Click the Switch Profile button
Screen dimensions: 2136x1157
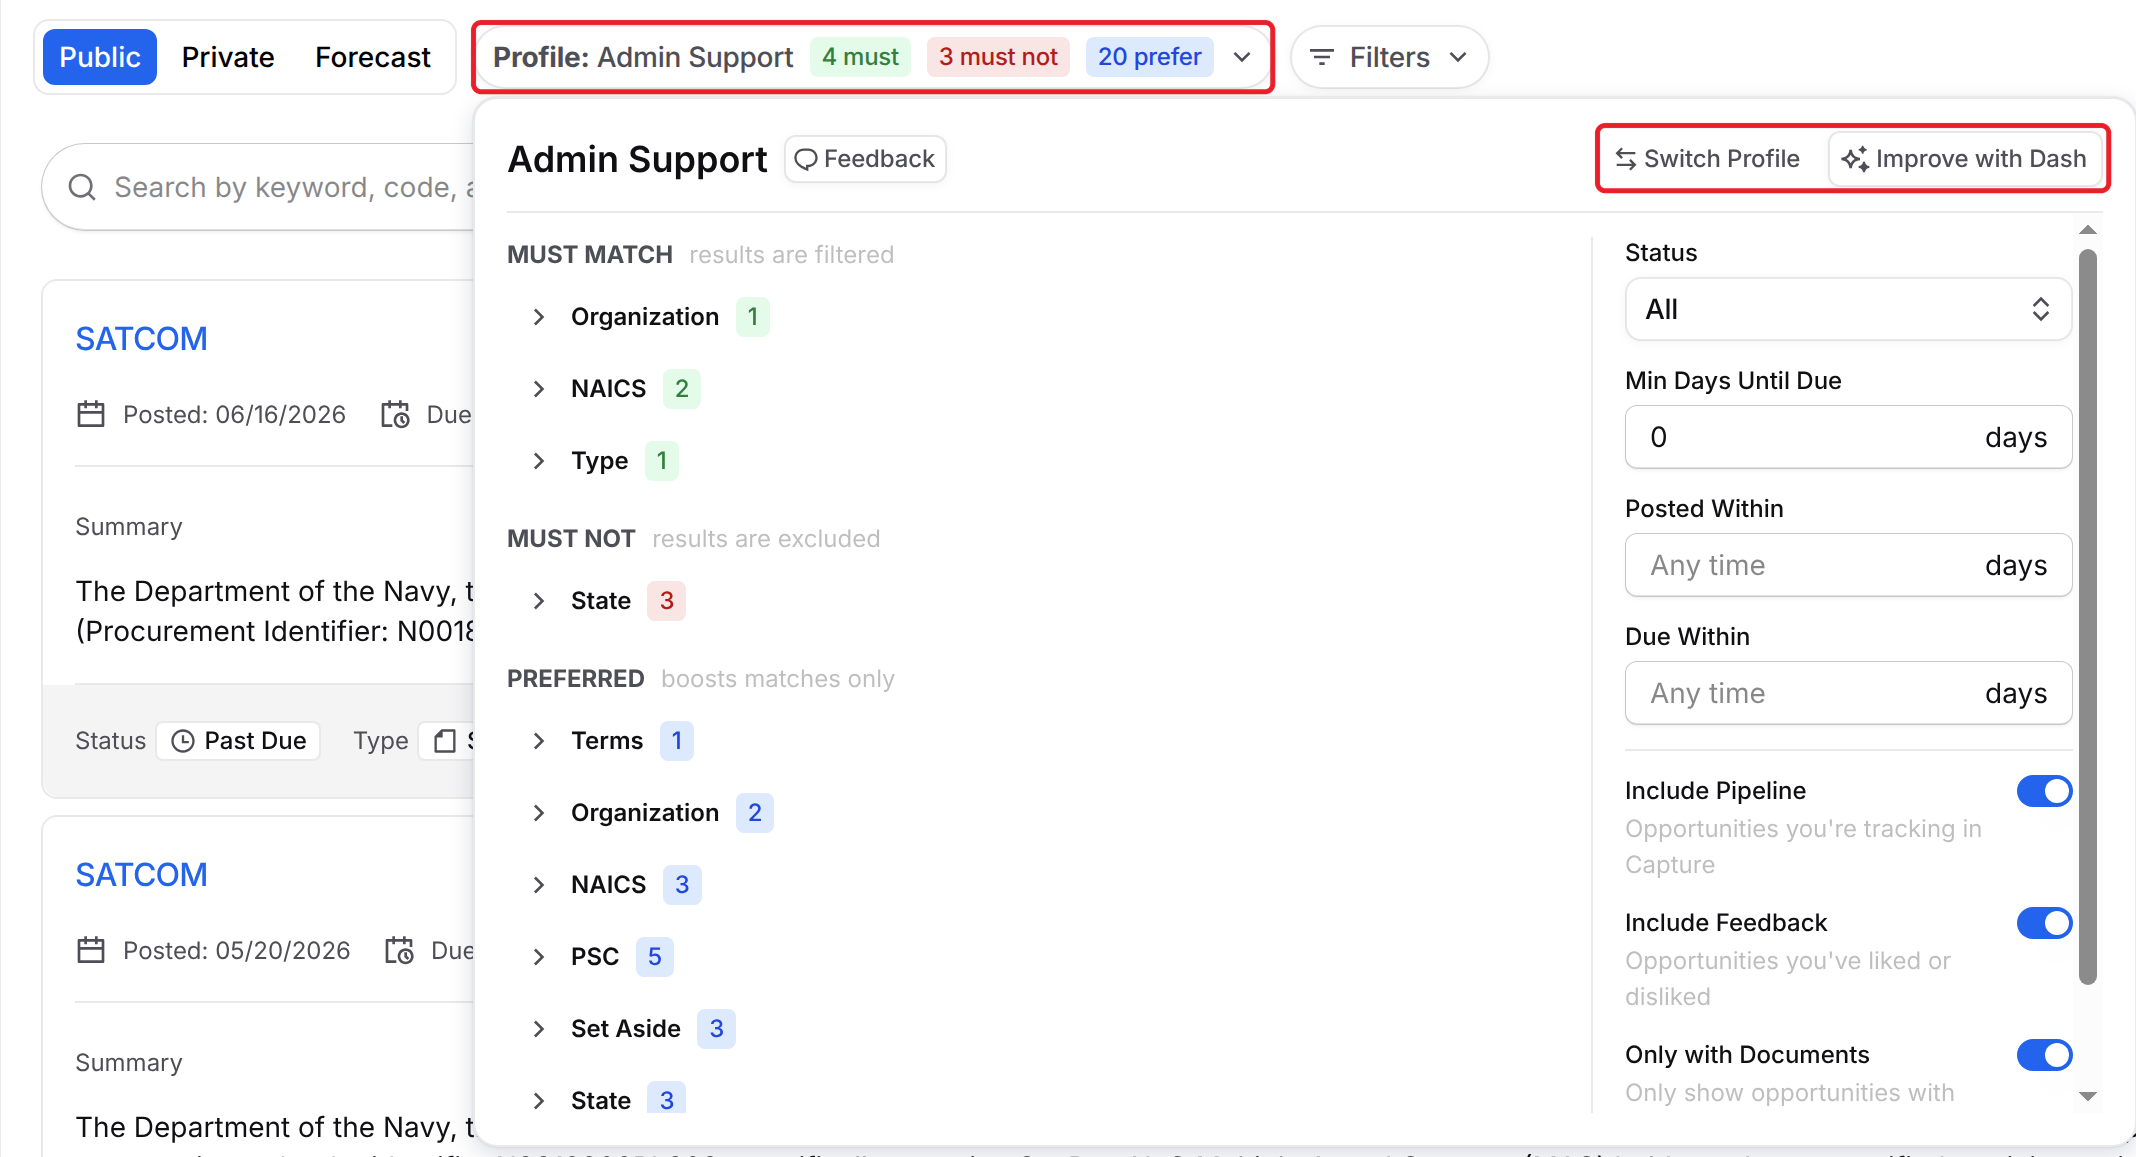1708,159
